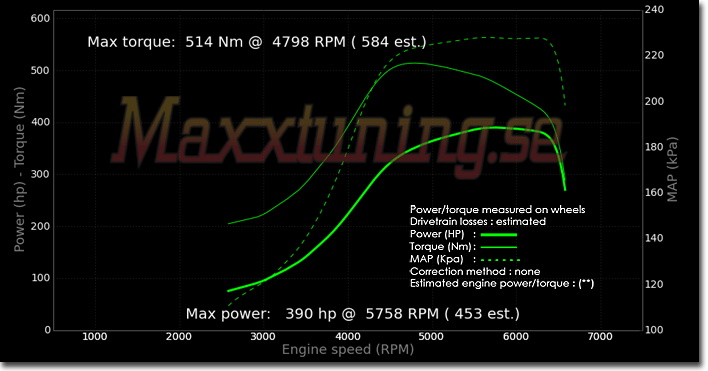This screenshot has height=371, width=708.
Task: Click the 400 left axis tick label
Action: coord(40,122)
